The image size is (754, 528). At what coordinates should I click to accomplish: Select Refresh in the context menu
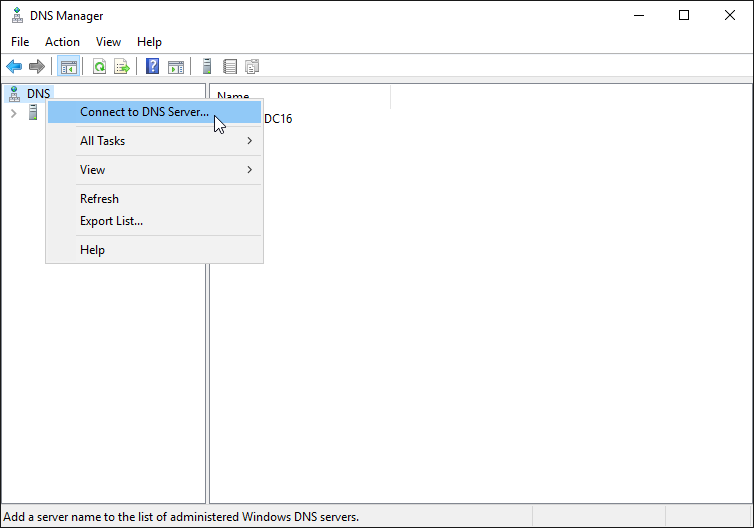tap(154, 199)
